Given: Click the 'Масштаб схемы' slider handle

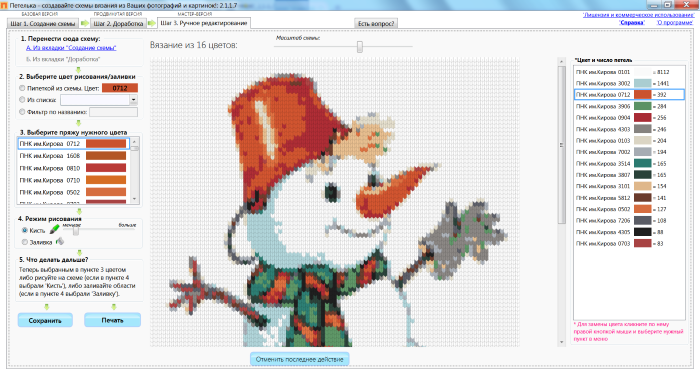Looking at the screenshot, I should pos(360,46).
